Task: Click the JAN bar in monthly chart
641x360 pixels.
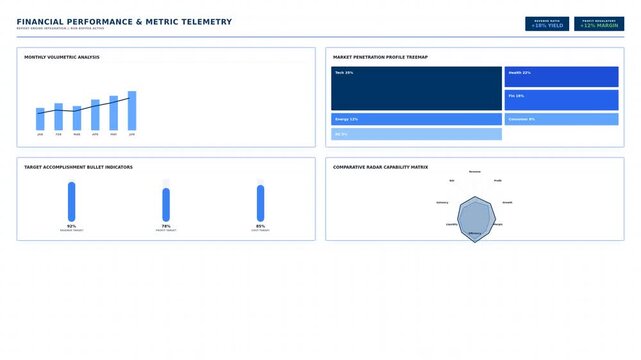Action: (x=40, y=119)
